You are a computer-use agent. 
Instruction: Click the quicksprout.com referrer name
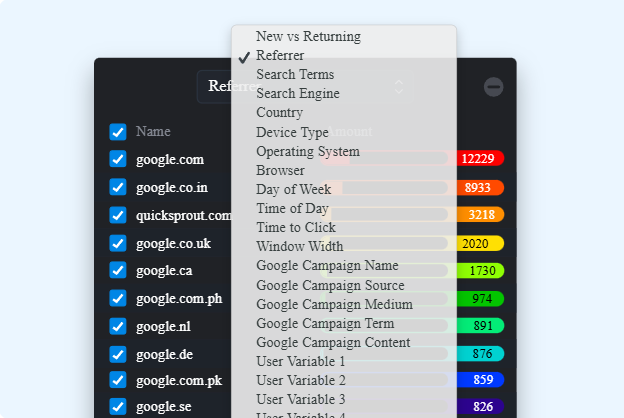(x=183, y=216)
